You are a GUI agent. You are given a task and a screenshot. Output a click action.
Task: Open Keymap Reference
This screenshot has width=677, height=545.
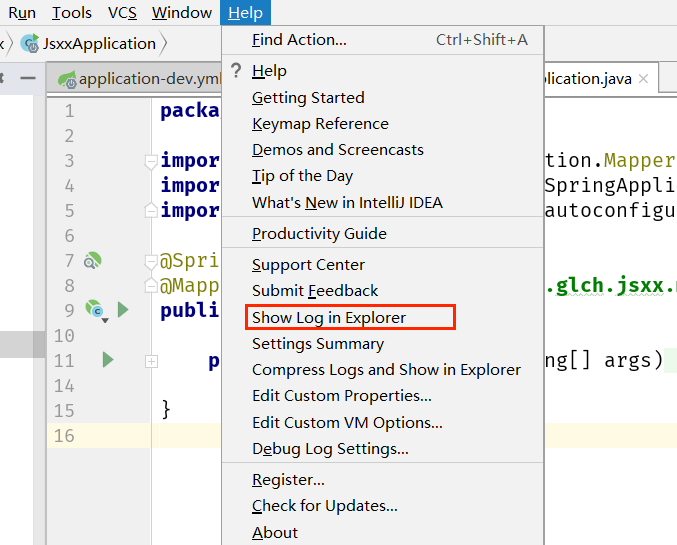click(383, 124)
